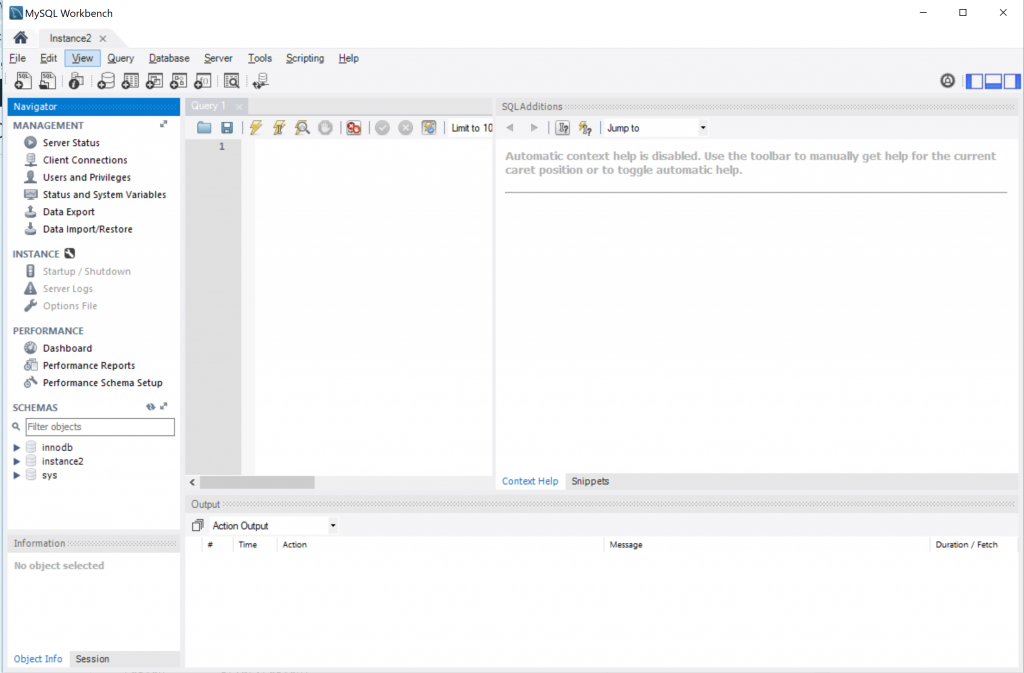Viewport: 1024px width, 673px height.
Task: Switch to the Session tab
Action: click(92, 659)
